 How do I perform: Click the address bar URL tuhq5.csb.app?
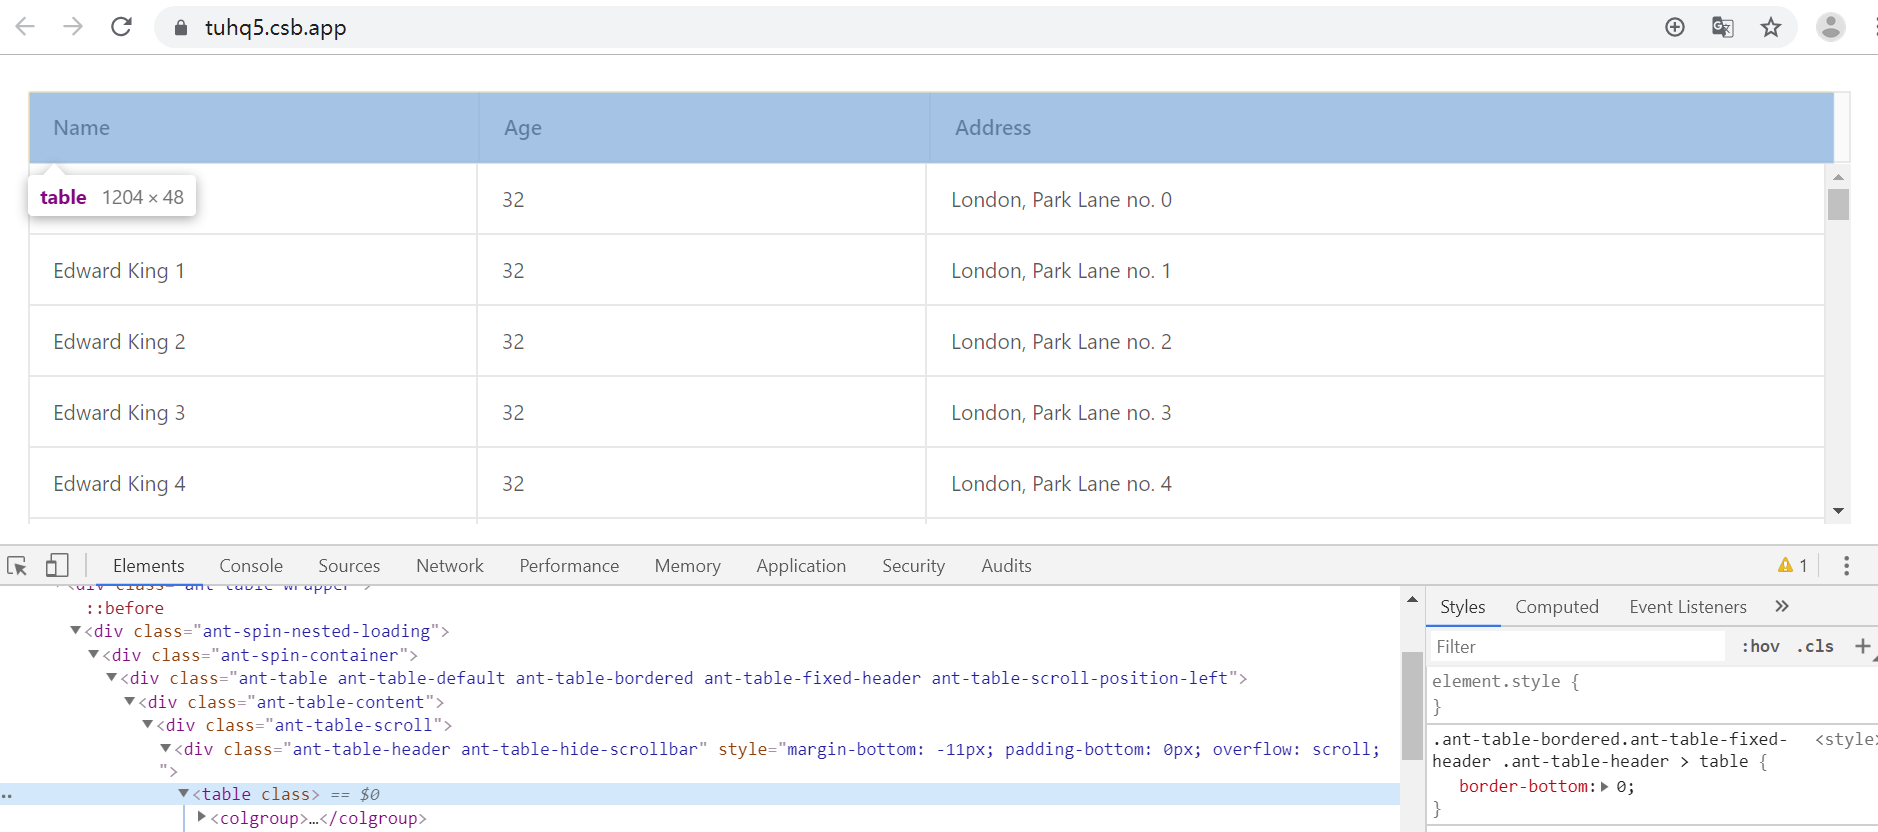click(x=276, y=28)
